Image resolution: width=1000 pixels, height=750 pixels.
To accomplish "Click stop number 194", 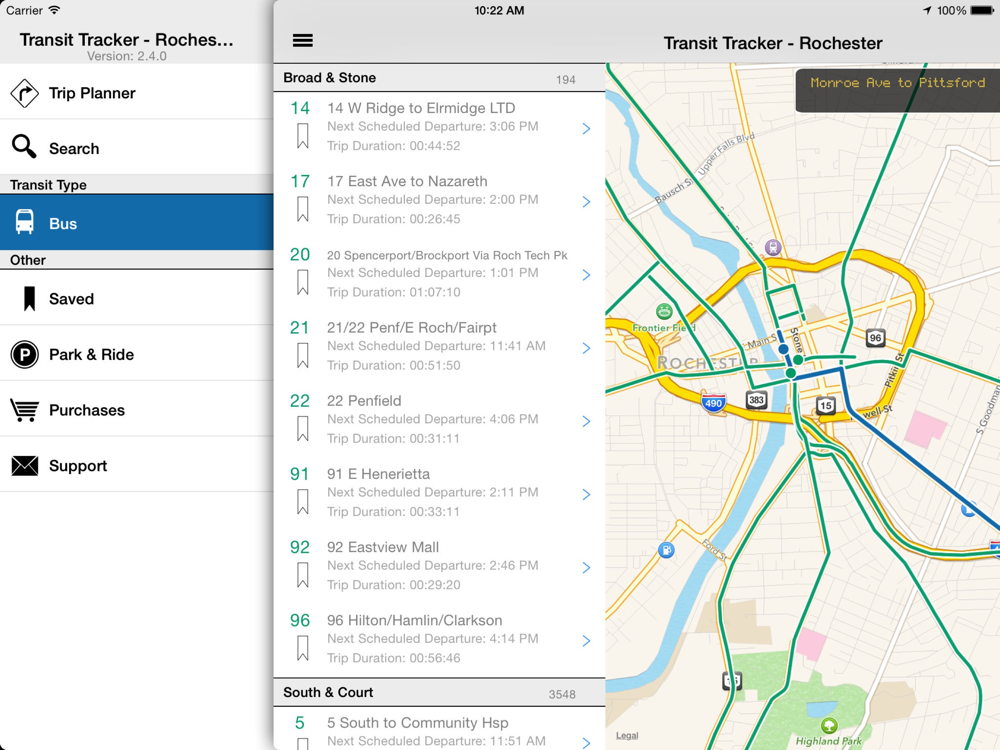I will pyautogui.click(x=566, y=80).
